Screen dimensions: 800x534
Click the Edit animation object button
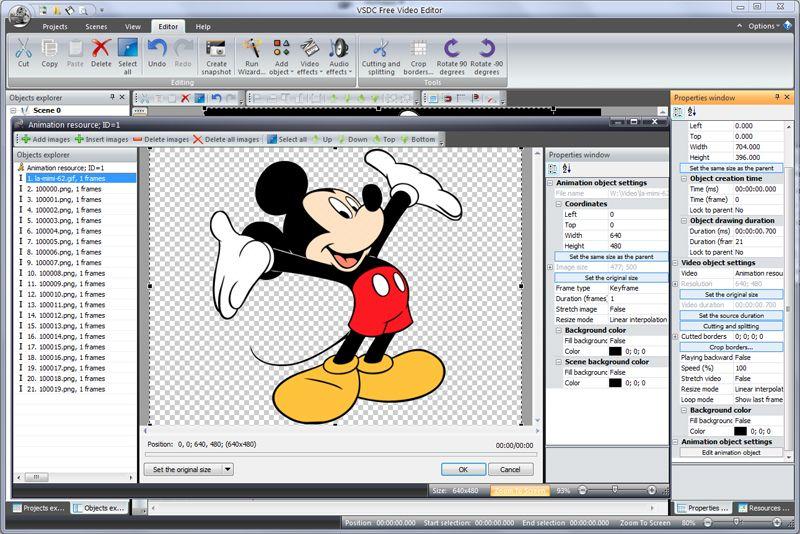click(x=731, y=452)
